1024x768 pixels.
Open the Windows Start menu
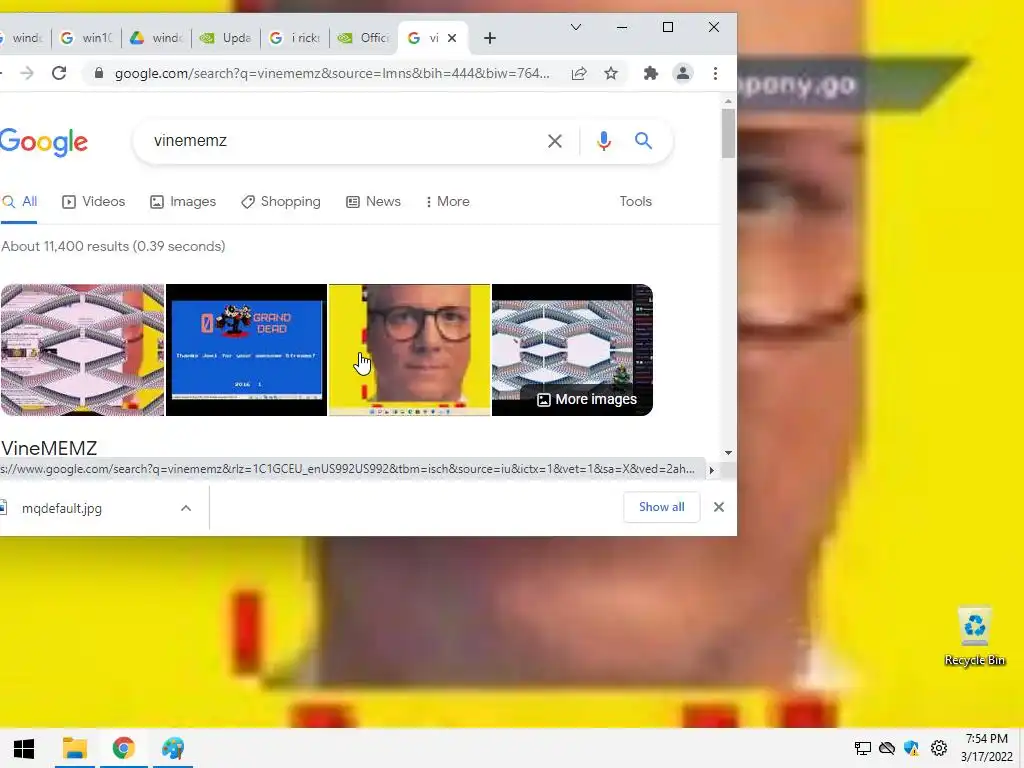24,748
